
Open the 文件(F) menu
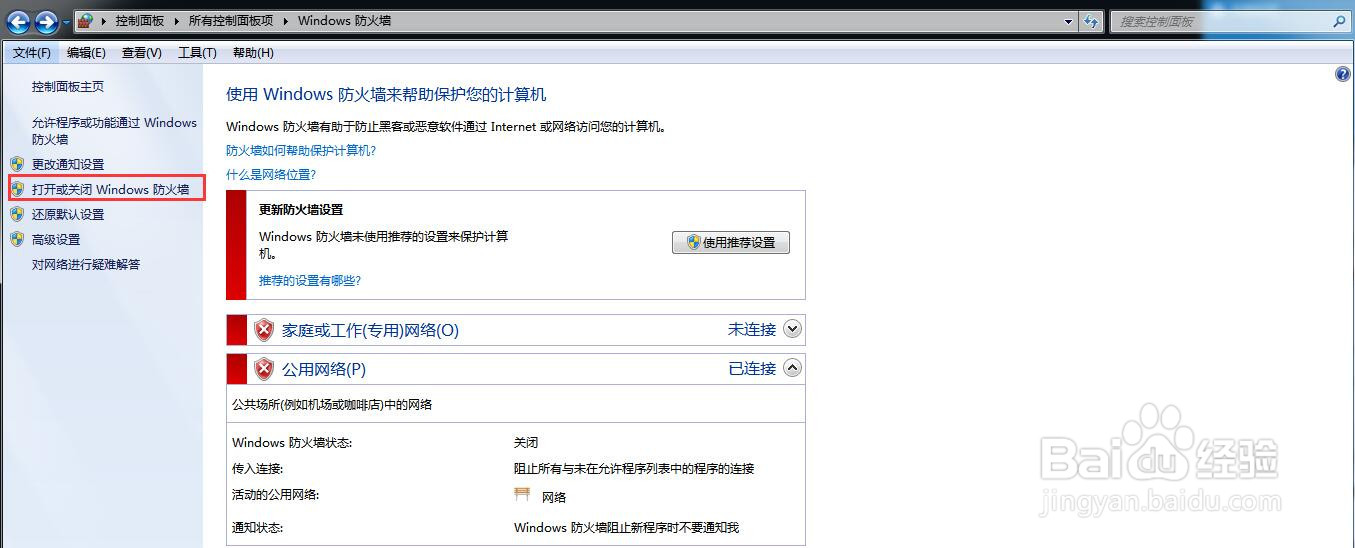32,53
